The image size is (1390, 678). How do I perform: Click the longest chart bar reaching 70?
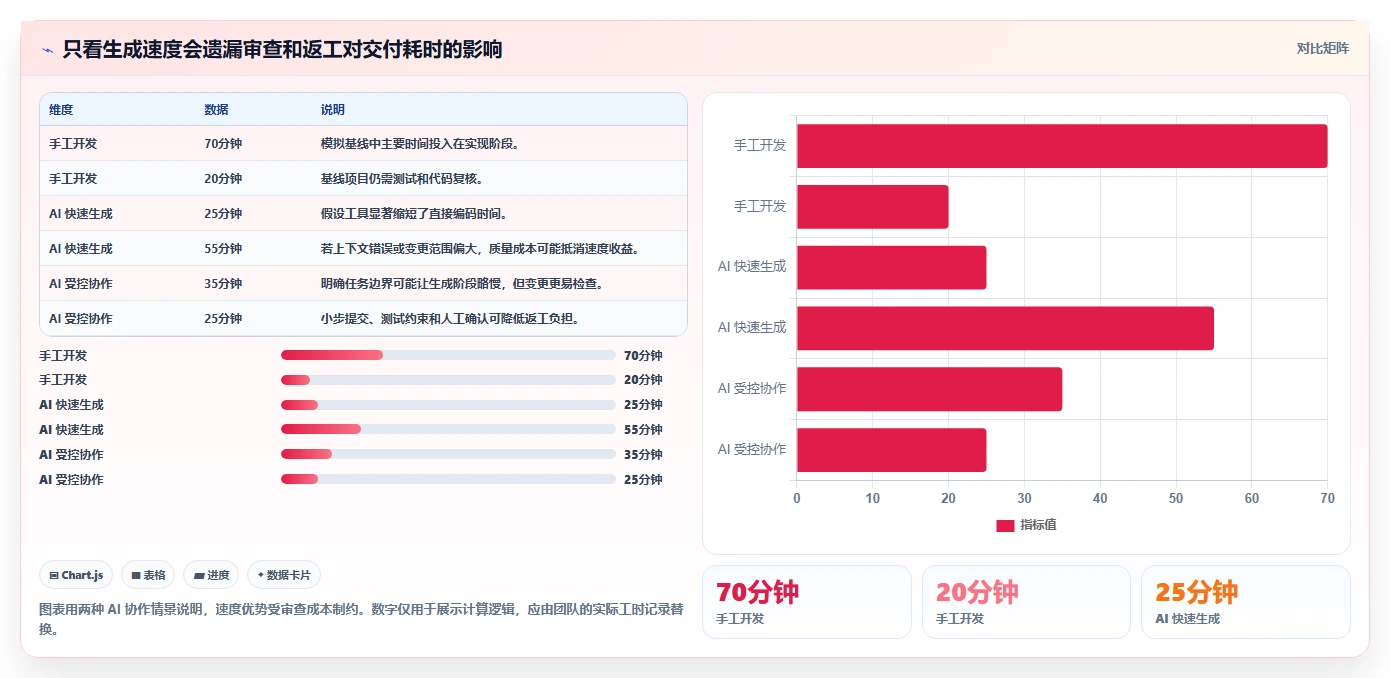(1062, 146)
